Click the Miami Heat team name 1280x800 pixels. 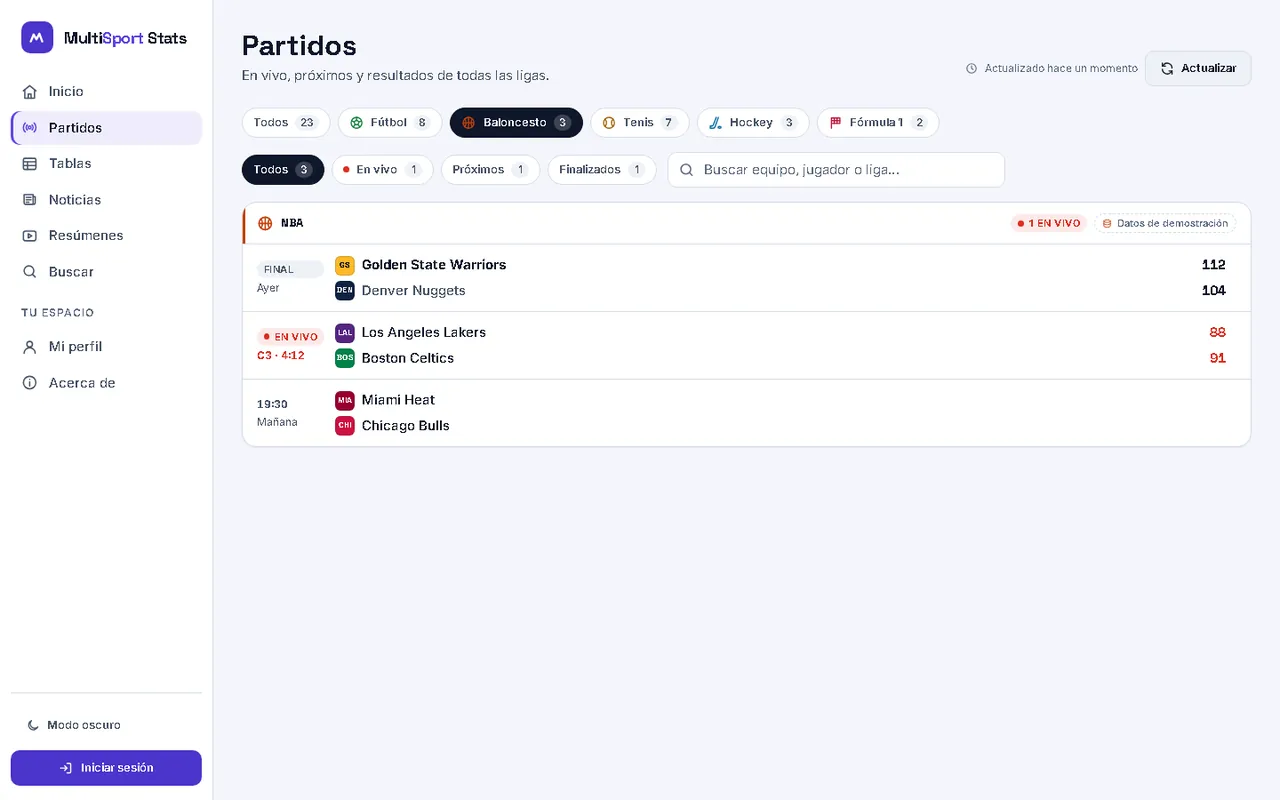pos(398,400)
